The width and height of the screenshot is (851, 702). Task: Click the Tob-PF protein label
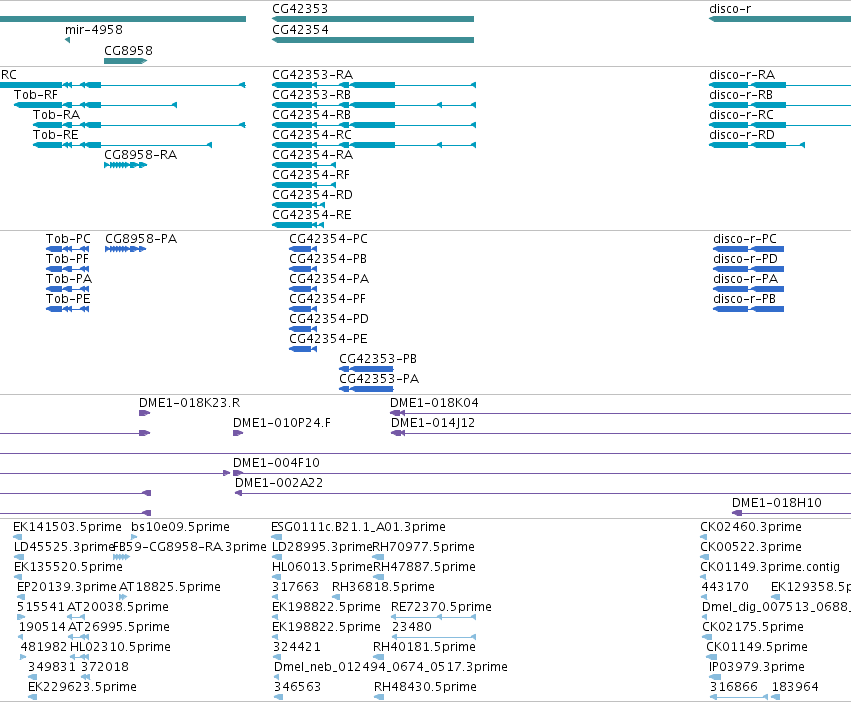(x=67, y=260)
